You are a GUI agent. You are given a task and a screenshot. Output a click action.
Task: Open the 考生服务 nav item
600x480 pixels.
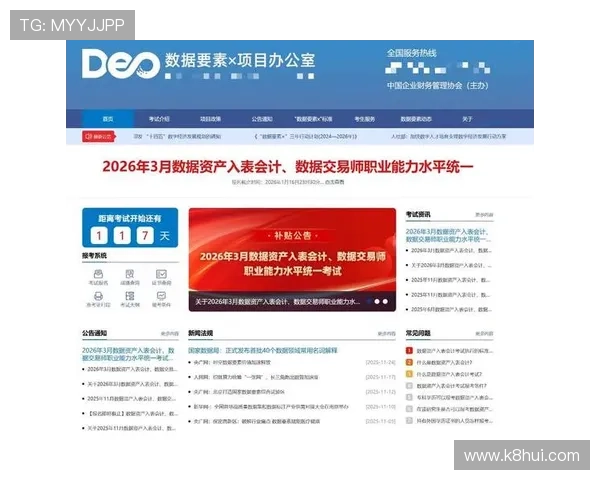click(365, 119)
